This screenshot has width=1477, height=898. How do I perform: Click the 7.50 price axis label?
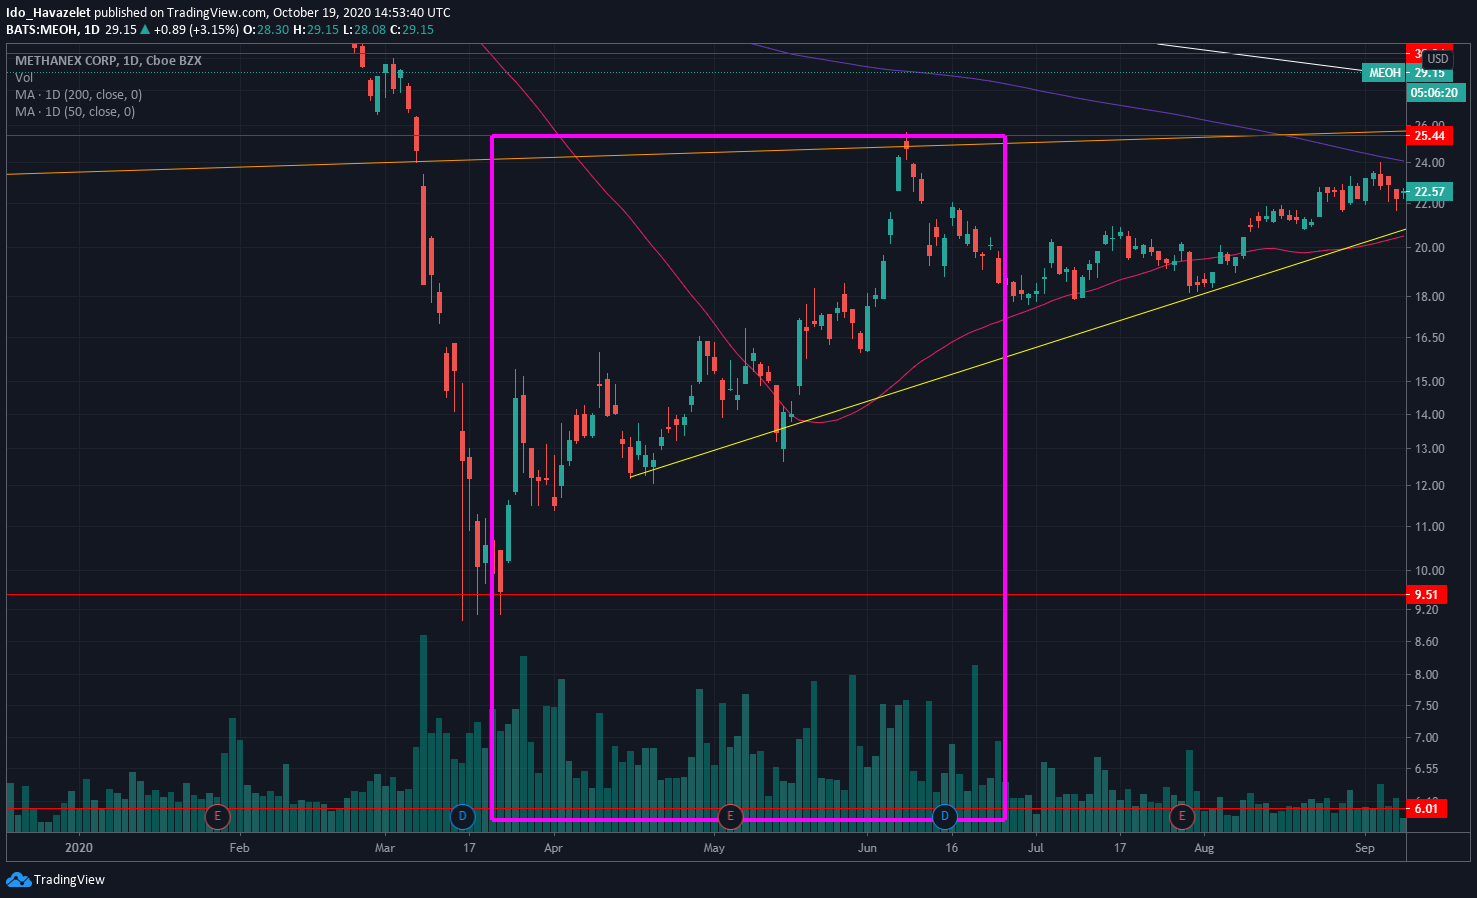pyautogui.click(x=1426, y=706)
